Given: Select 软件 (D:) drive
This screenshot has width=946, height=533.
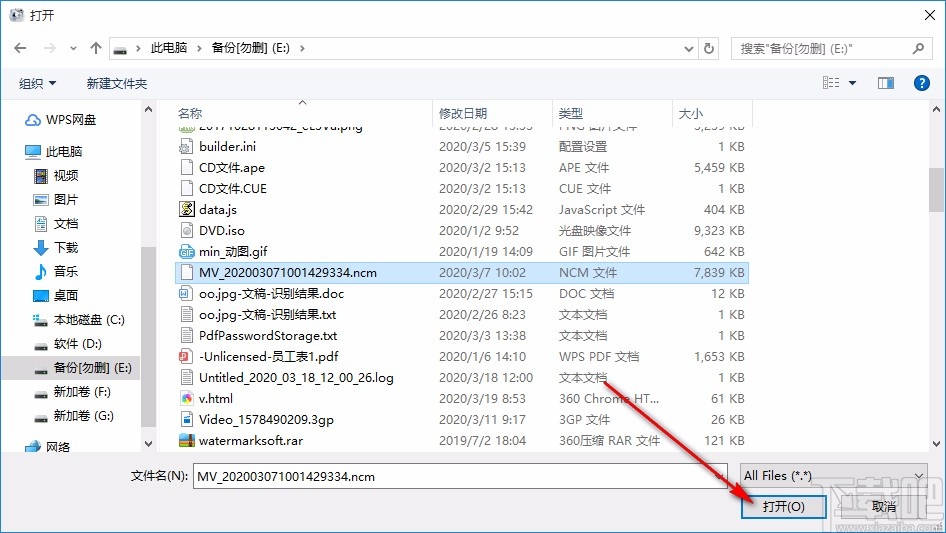Looking at the screenshot, I should coord(68,343).
